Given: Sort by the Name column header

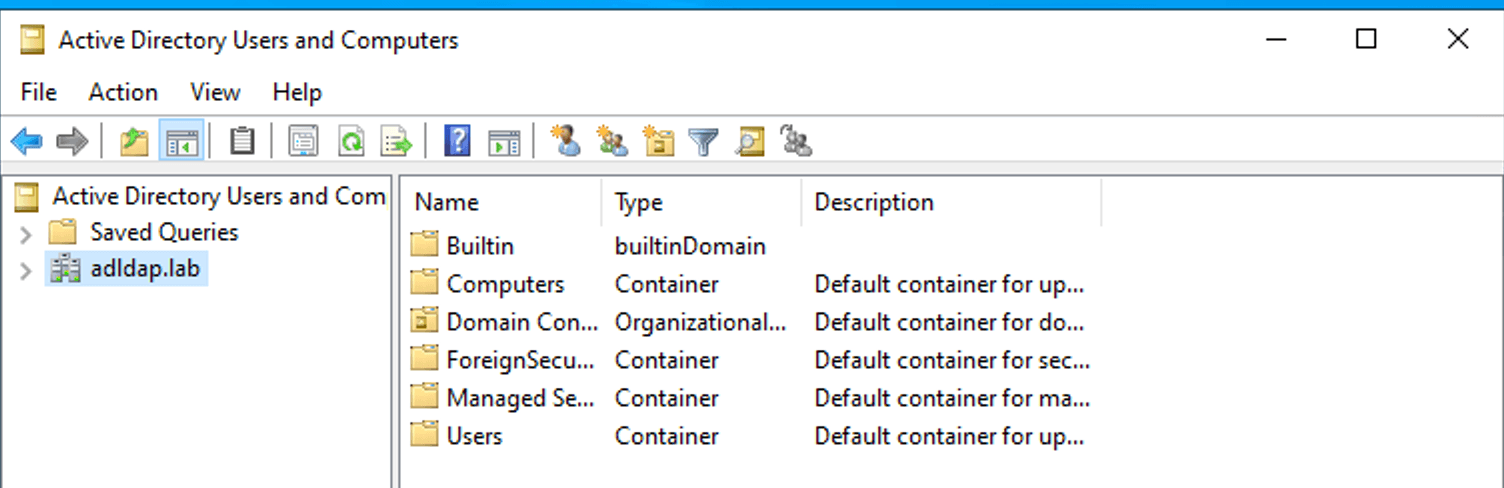Looking at the screenshot, I should coord(500,202).
